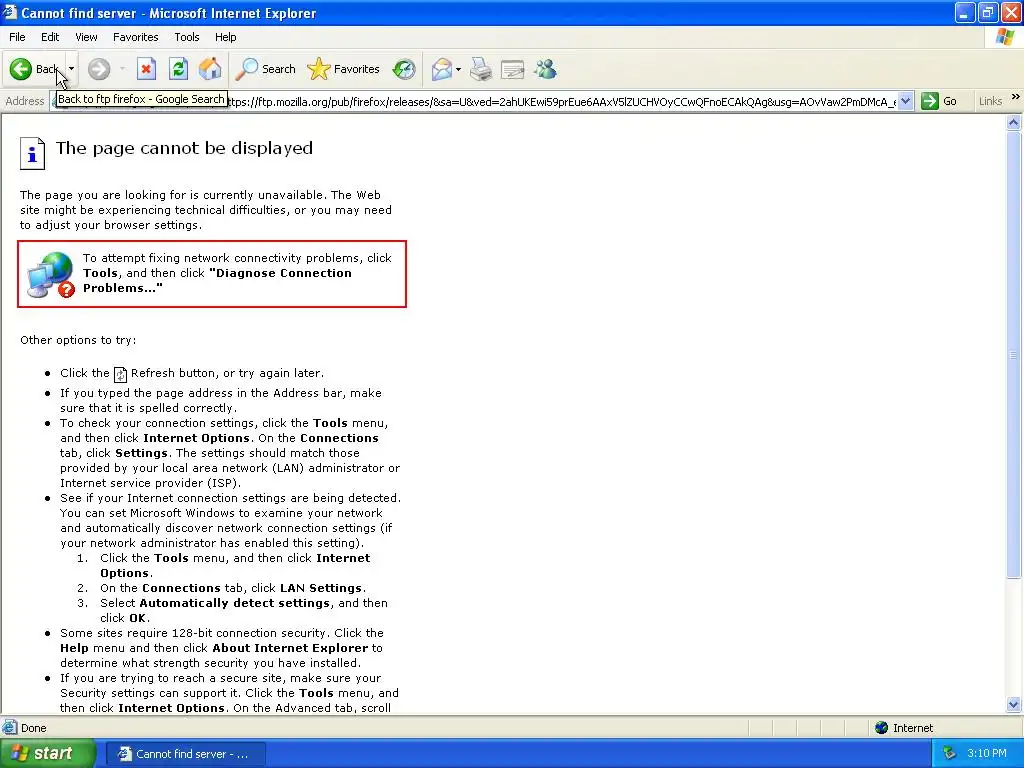Image resolution: width=1024 pixels, height=768 pixels.
Task: Click the 'About Internet Explorer' bold text
Action: point(290,648)
